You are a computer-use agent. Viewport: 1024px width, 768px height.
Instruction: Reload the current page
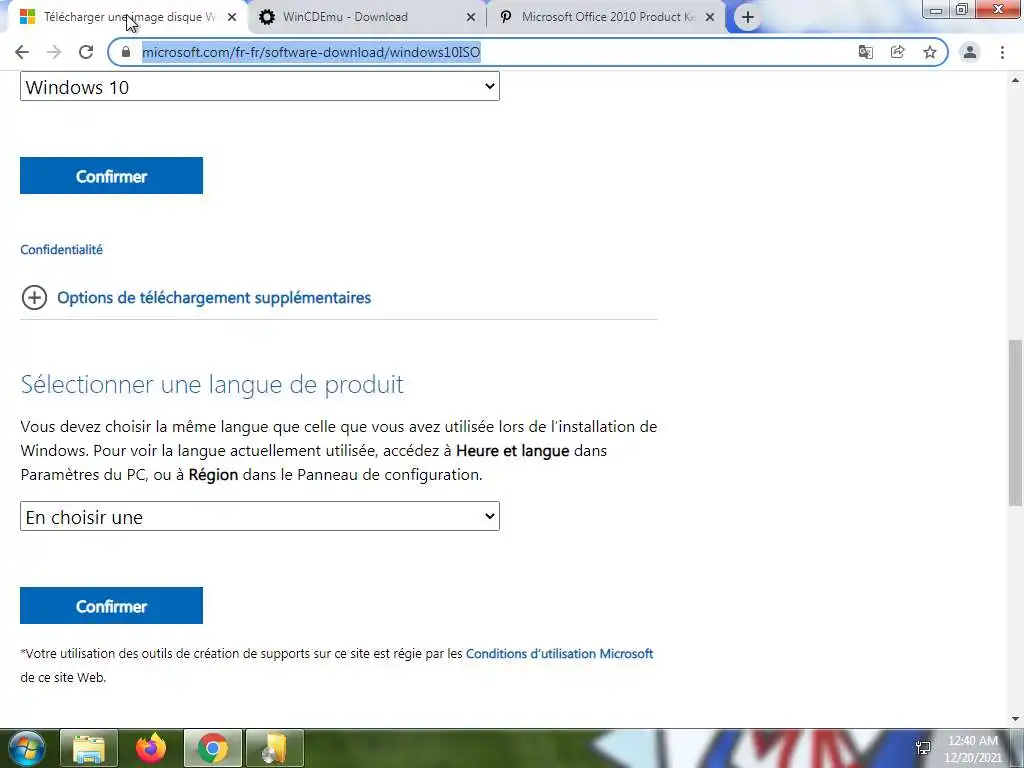coord(86,52)
